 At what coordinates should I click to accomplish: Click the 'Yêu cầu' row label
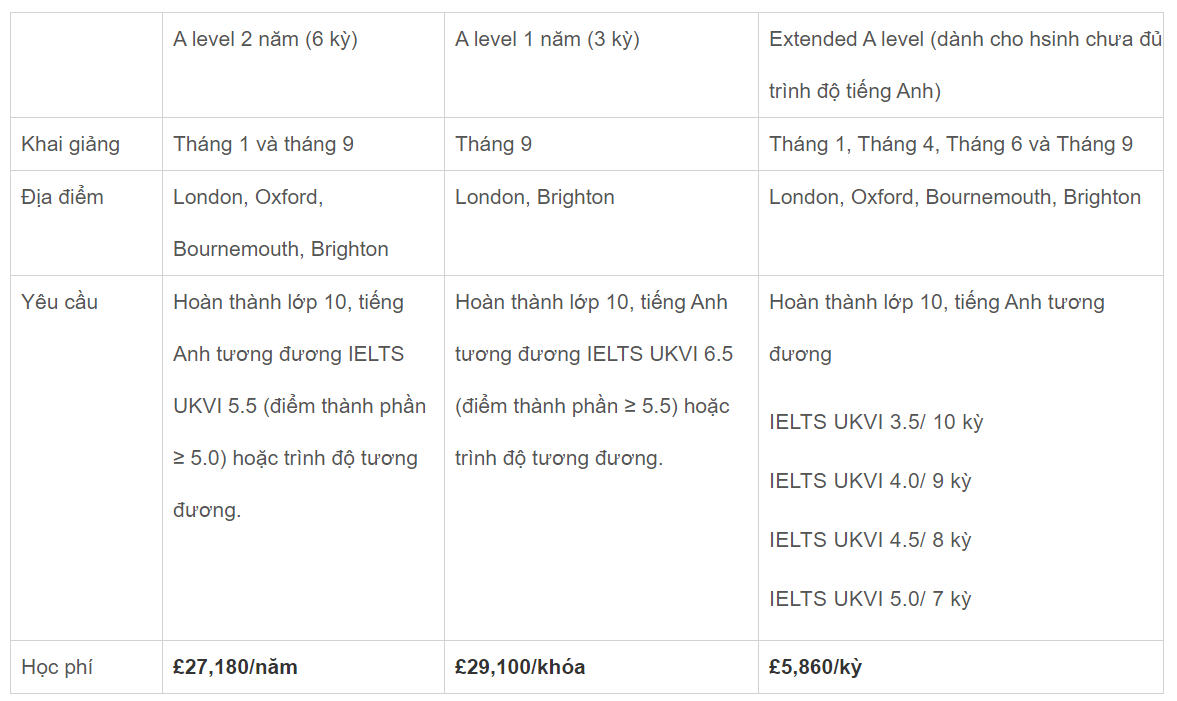pyautogui.click(x=60, y=302)
